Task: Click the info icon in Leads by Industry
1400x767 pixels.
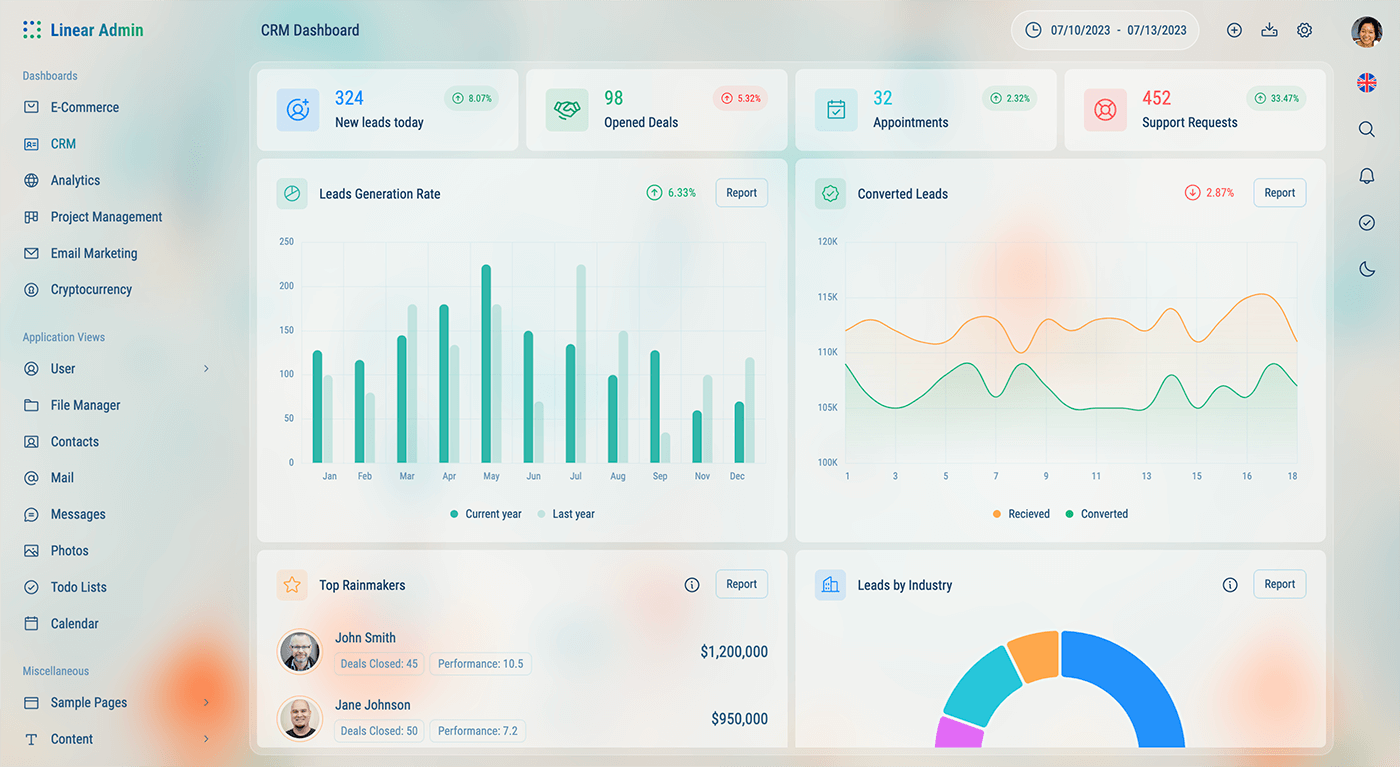Action: (1230, 585)
